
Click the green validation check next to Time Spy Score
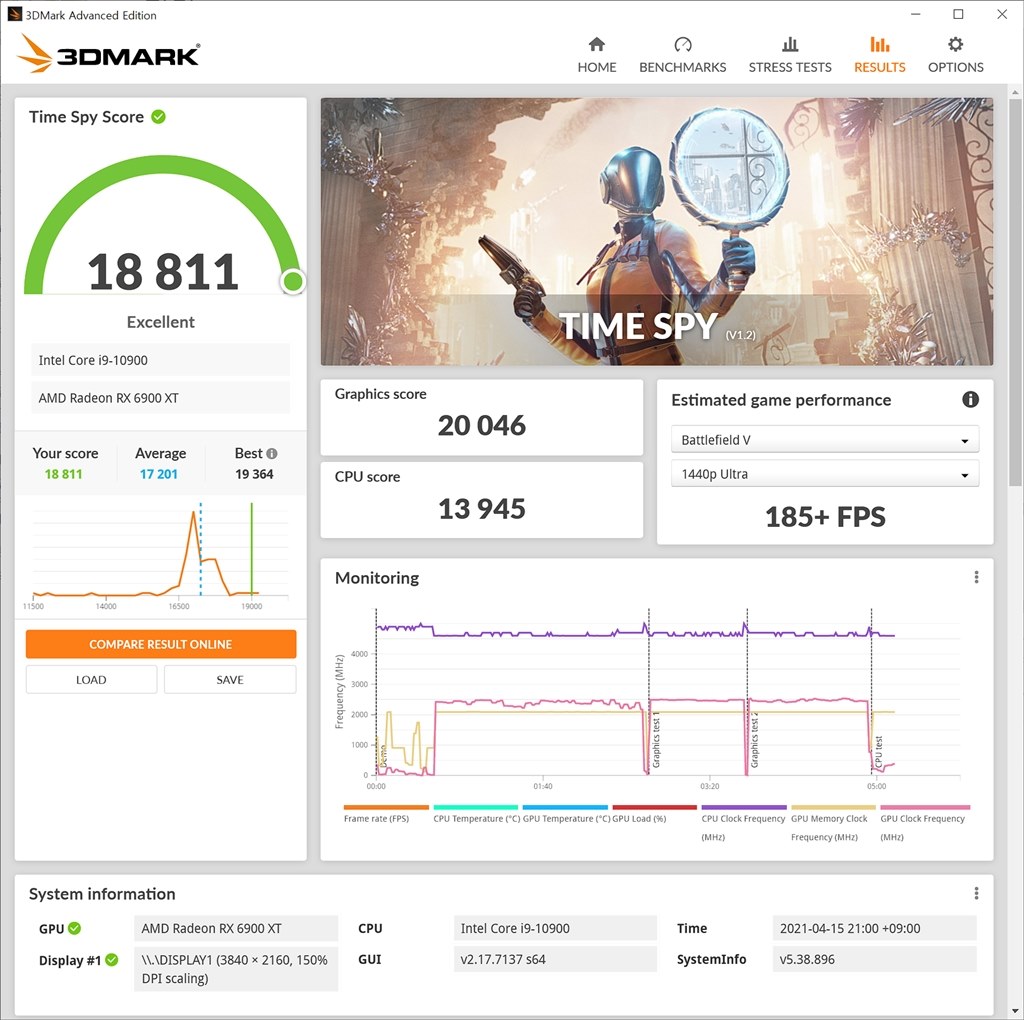pos(159,117)
